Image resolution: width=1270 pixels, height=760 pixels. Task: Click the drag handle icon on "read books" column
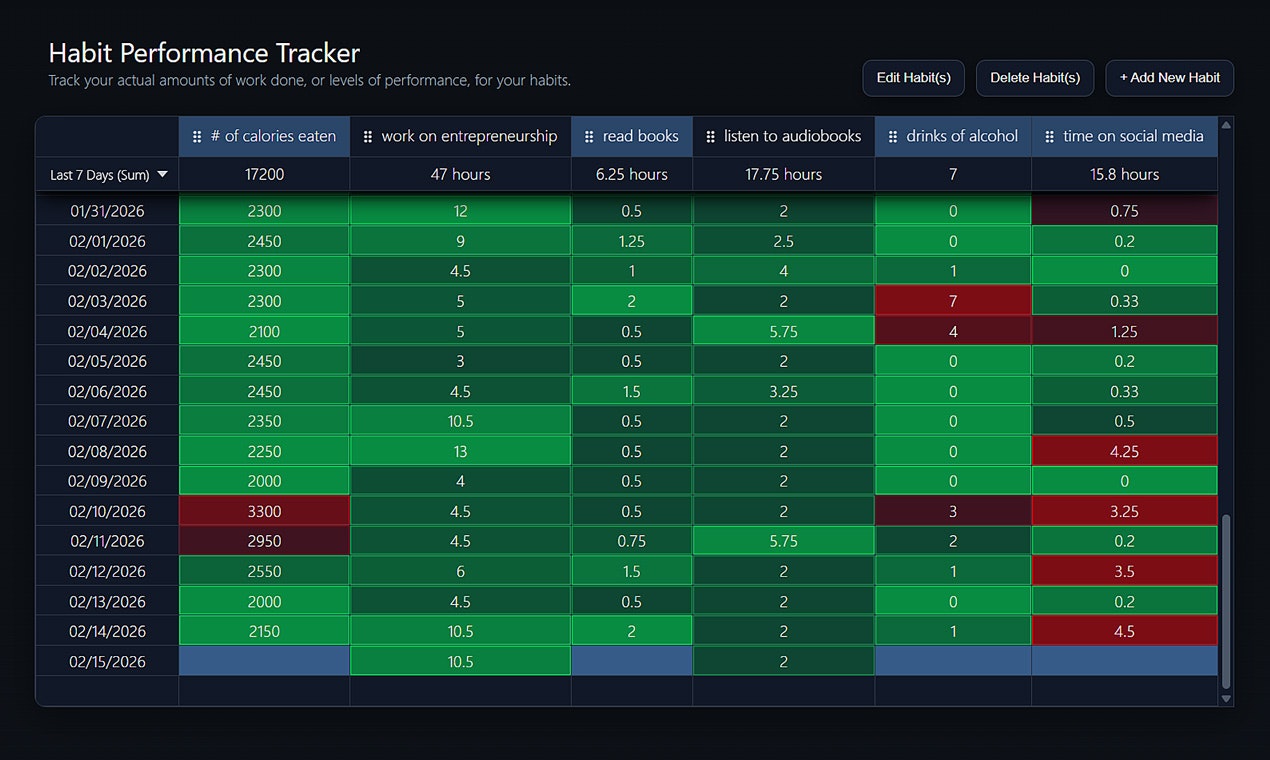[588, 136]
